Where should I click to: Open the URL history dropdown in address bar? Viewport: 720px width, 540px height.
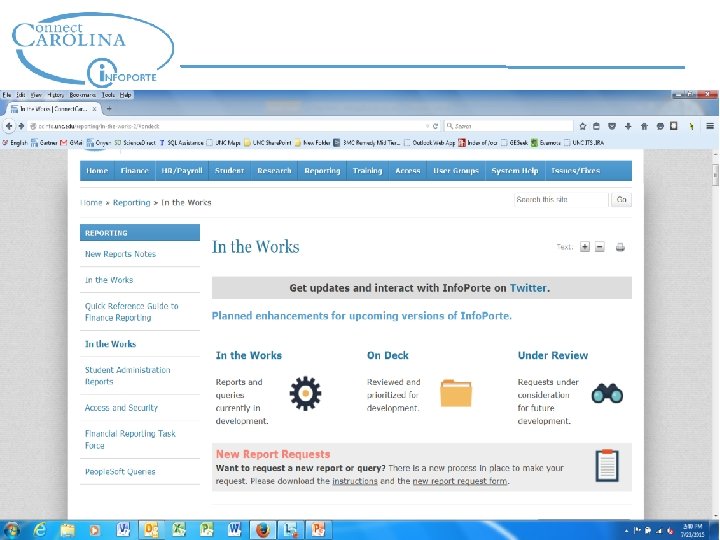428,126
